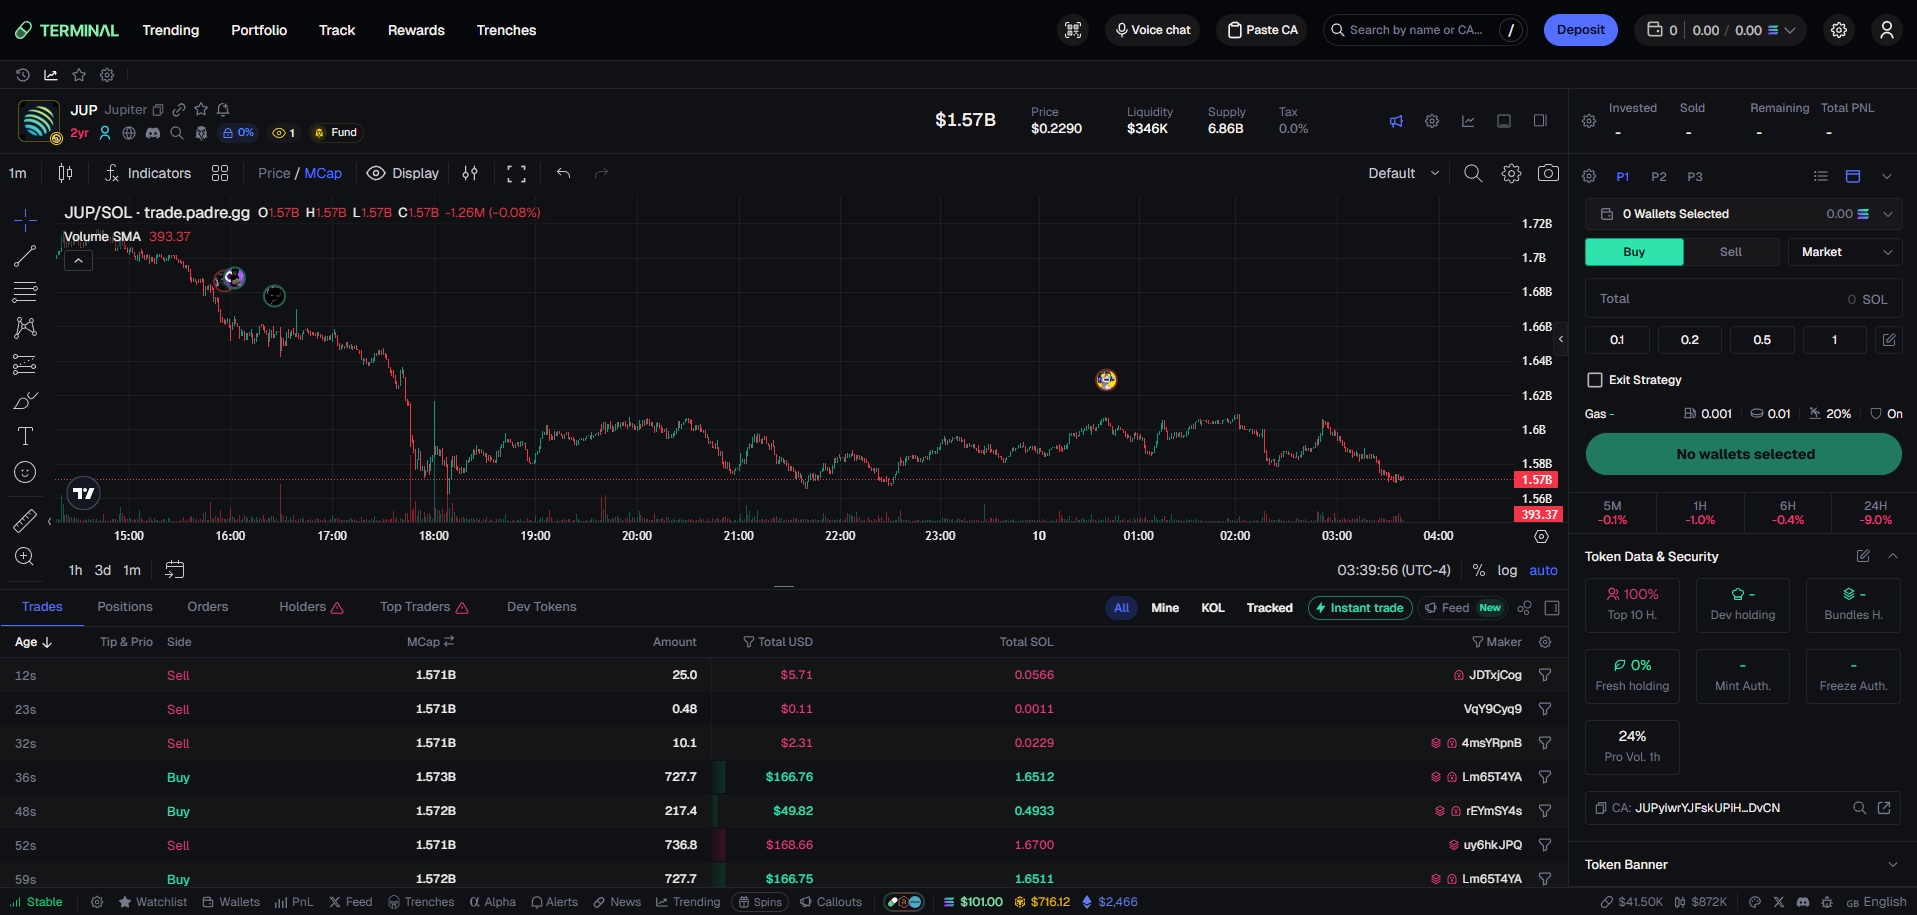This screenshot has height=915, width=1917.
Task: Open candlestick chart type selector
Action: (x=65, y=173)
